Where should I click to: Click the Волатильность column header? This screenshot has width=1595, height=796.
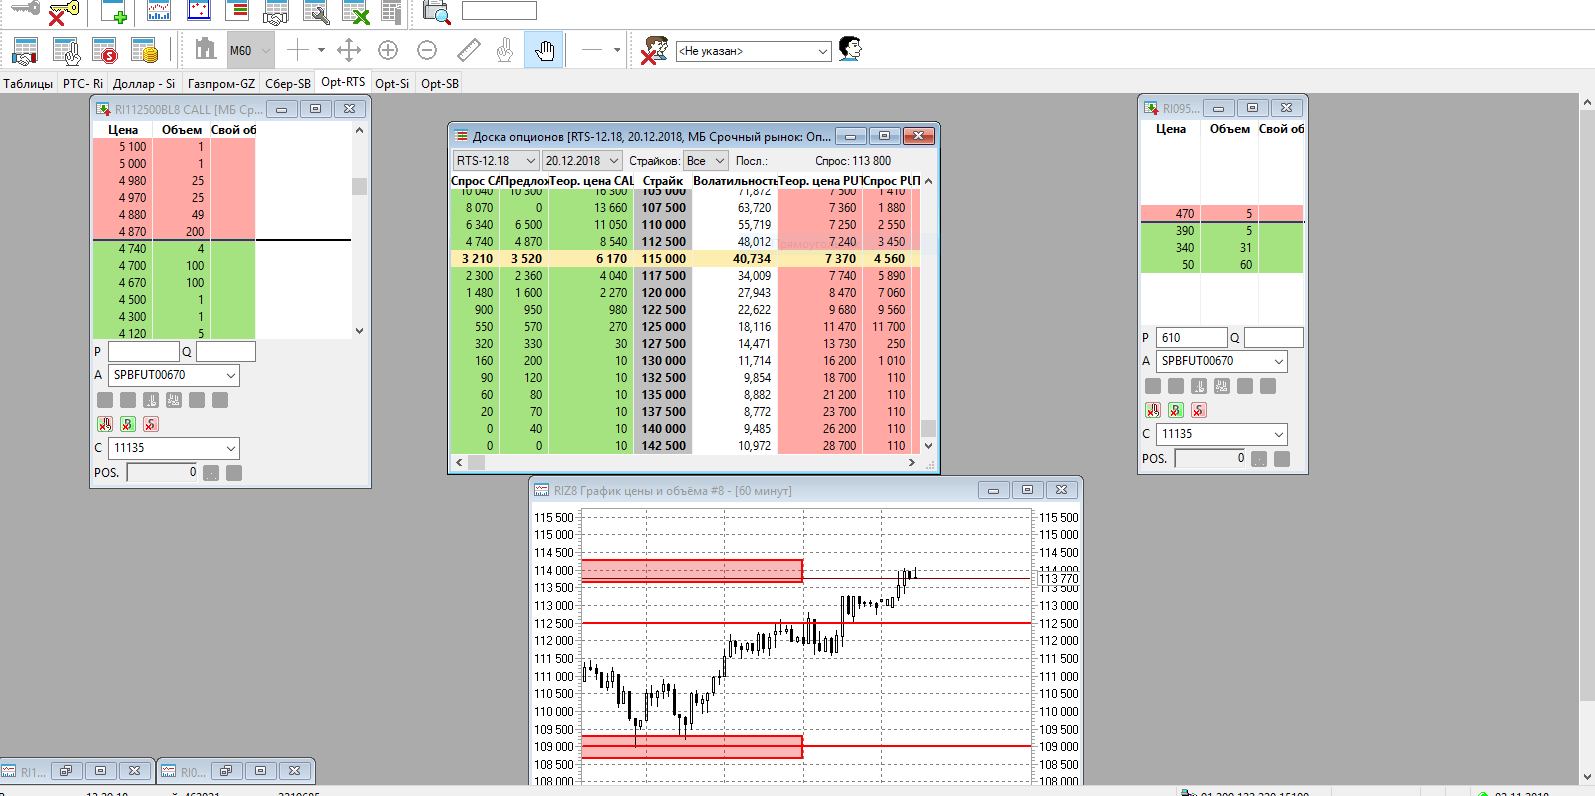pyautogui.click(x=735, y=181)
